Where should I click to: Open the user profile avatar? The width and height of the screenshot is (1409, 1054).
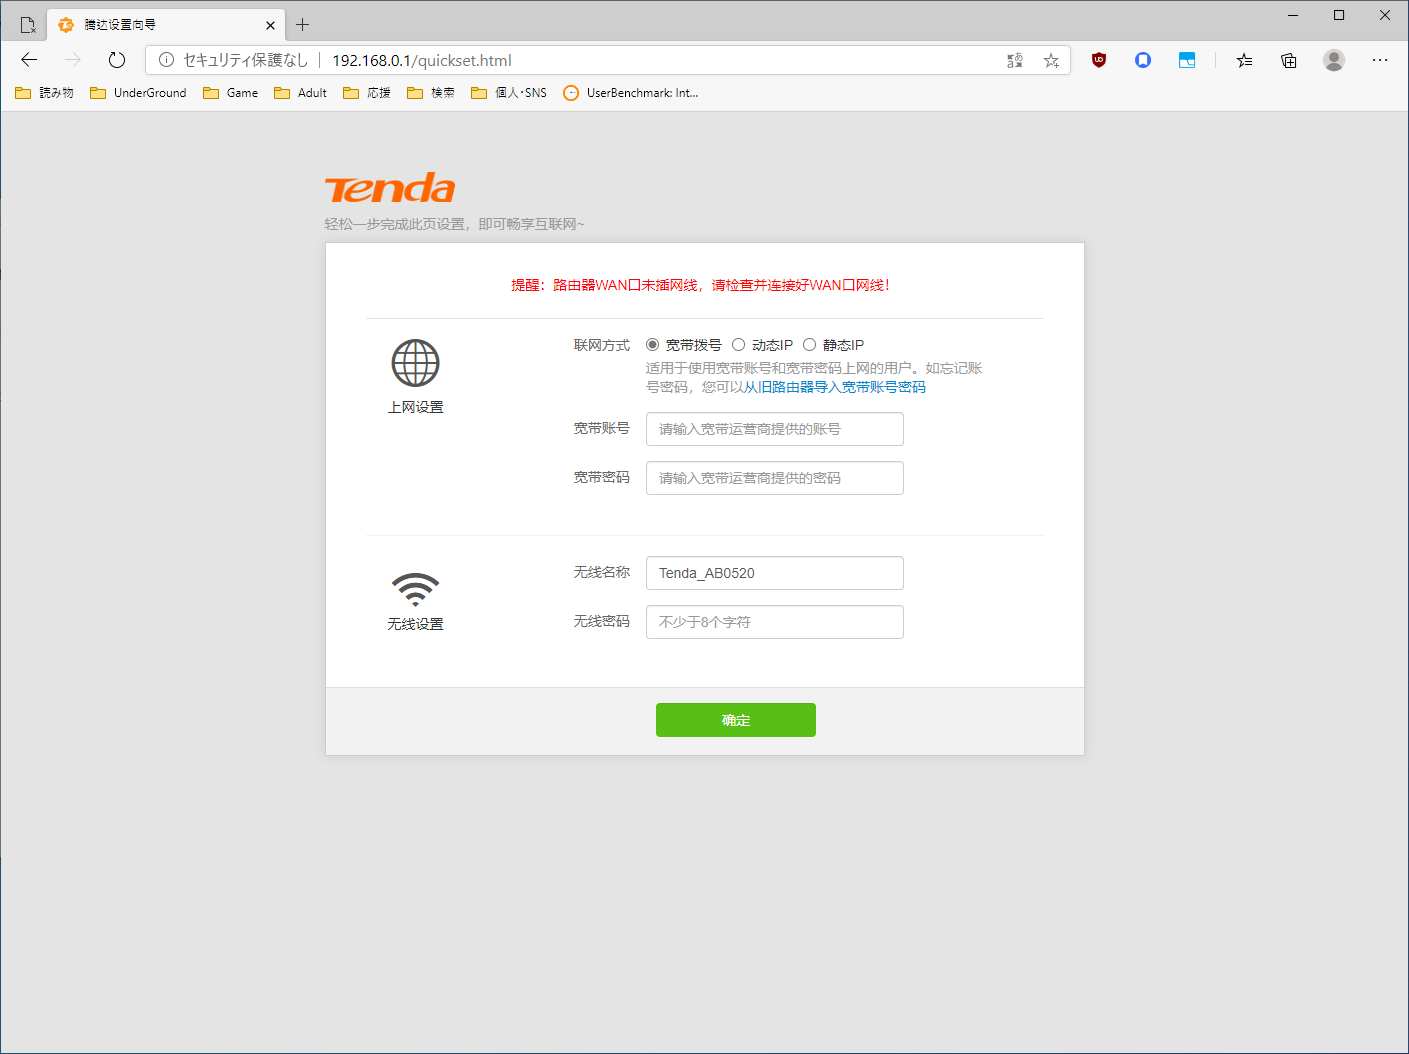coord(1334,60)
